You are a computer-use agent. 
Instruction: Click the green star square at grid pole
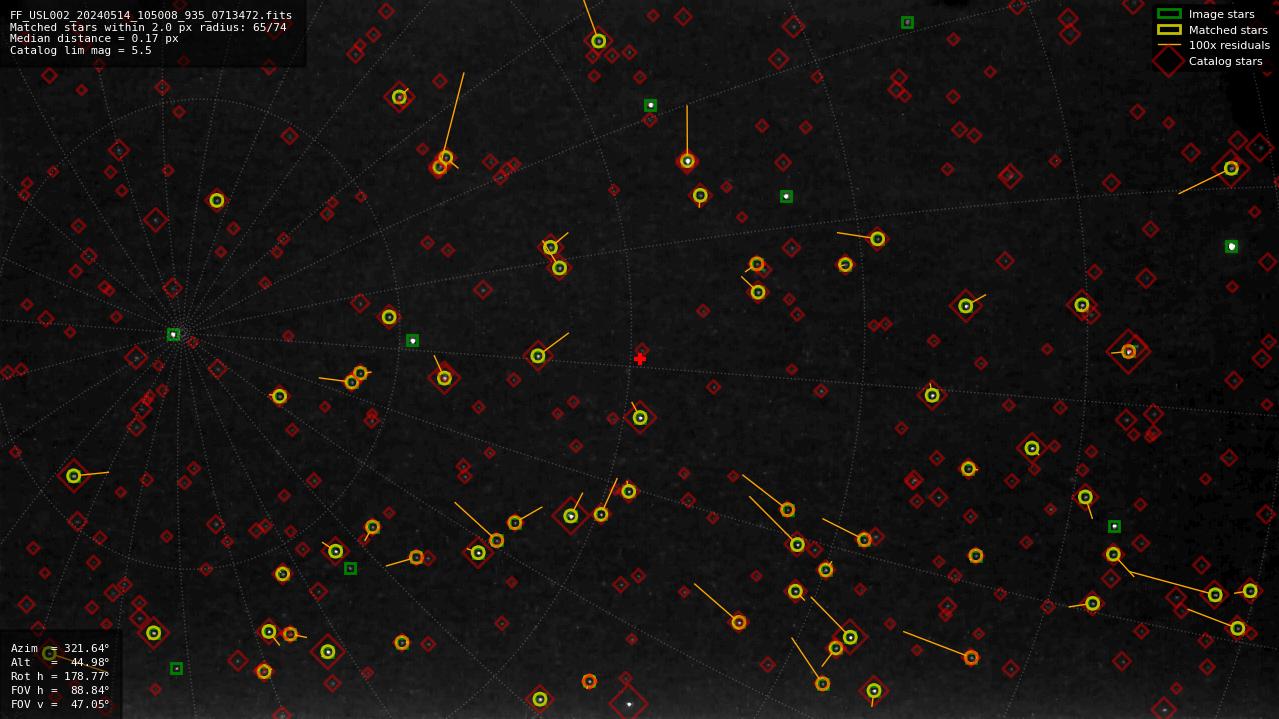click(173, 335)
